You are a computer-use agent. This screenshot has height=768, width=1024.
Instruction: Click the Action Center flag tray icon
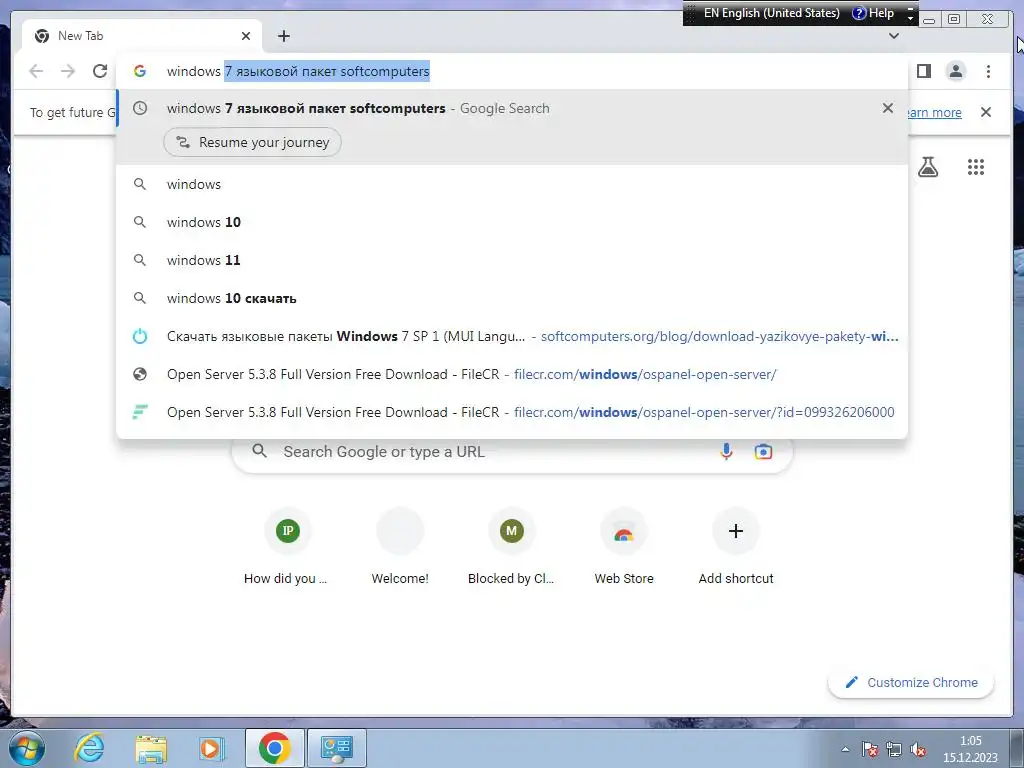coord(870,749)
